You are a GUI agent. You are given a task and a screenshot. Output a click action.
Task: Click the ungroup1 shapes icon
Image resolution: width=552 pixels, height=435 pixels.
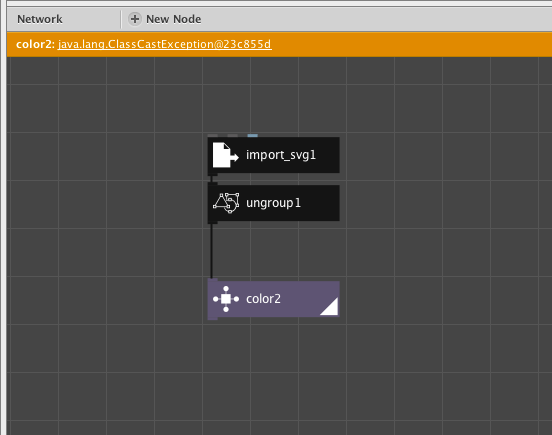(x=226, y=203)
